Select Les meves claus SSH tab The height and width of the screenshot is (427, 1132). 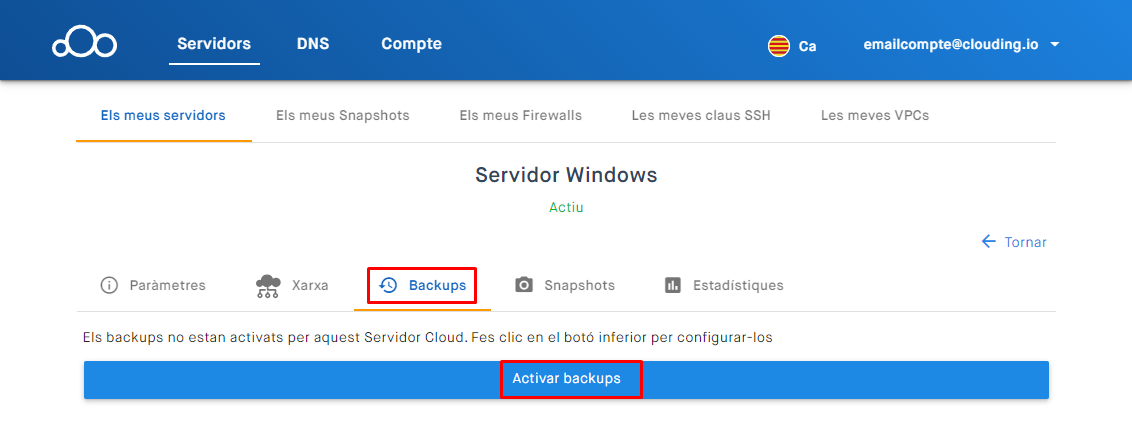(701, 115)
